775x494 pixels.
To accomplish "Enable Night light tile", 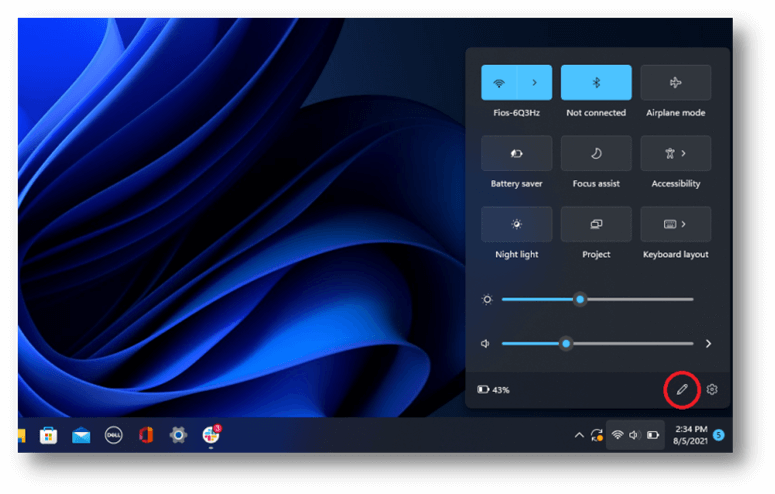I will coord(517,224).
